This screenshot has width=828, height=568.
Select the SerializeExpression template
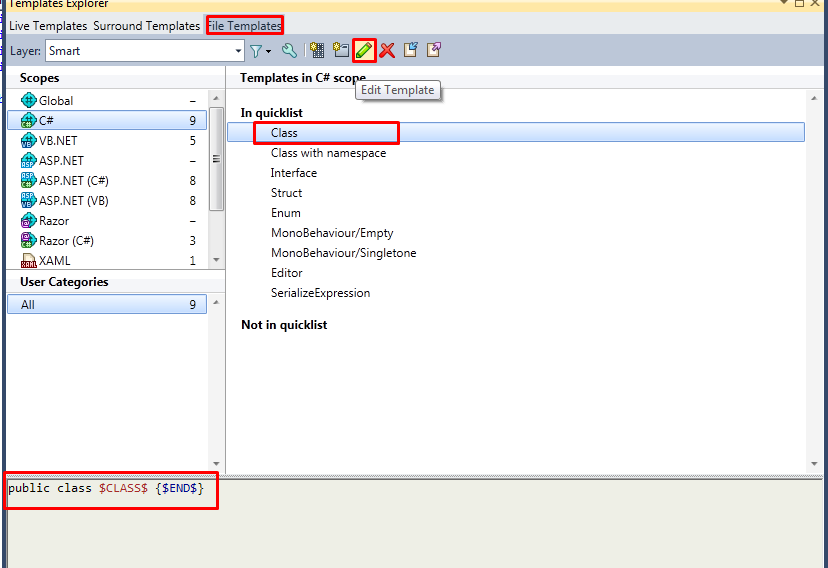pyautogui.click(x=321, y=293)
